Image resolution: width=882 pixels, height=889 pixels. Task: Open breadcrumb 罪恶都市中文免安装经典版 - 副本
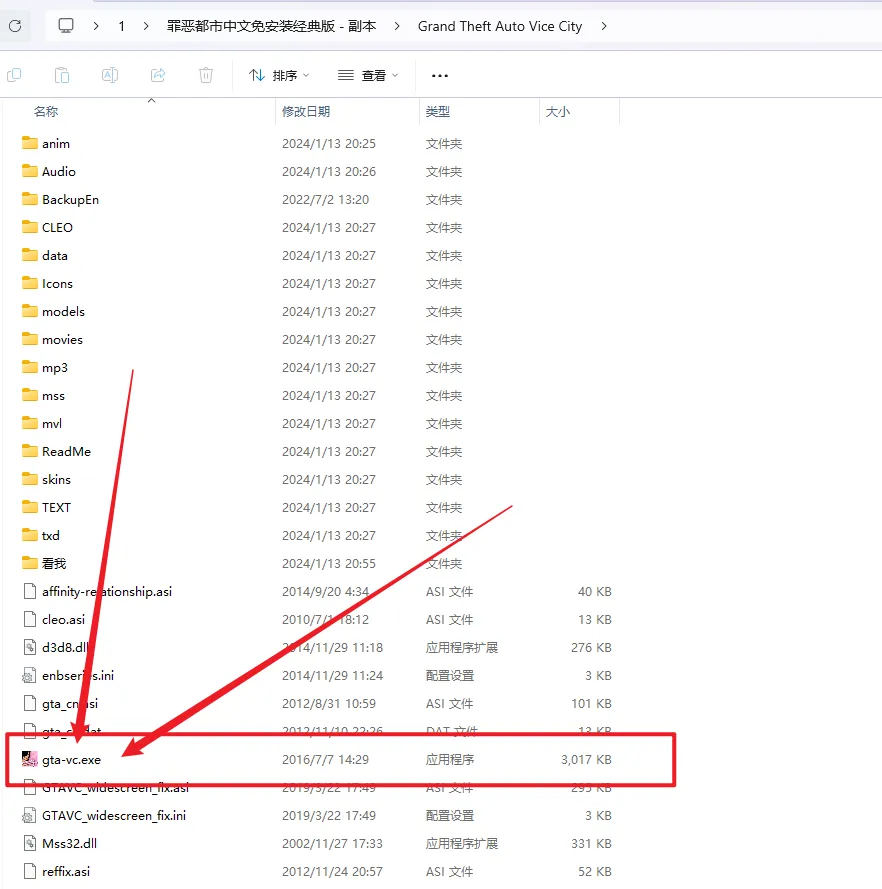pyautogui.click(x=271, y=26)
